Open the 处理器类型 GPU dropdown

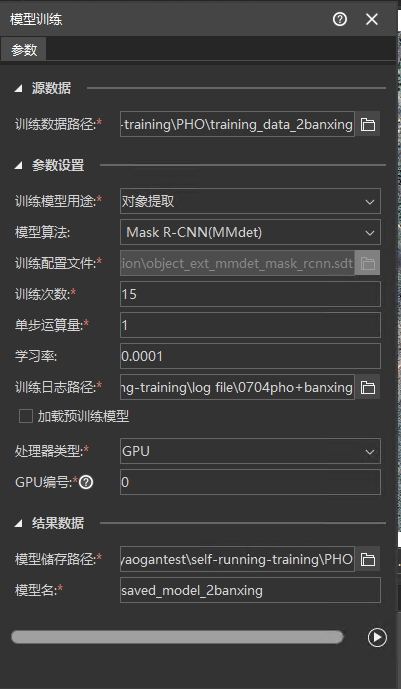pos(250,451)
